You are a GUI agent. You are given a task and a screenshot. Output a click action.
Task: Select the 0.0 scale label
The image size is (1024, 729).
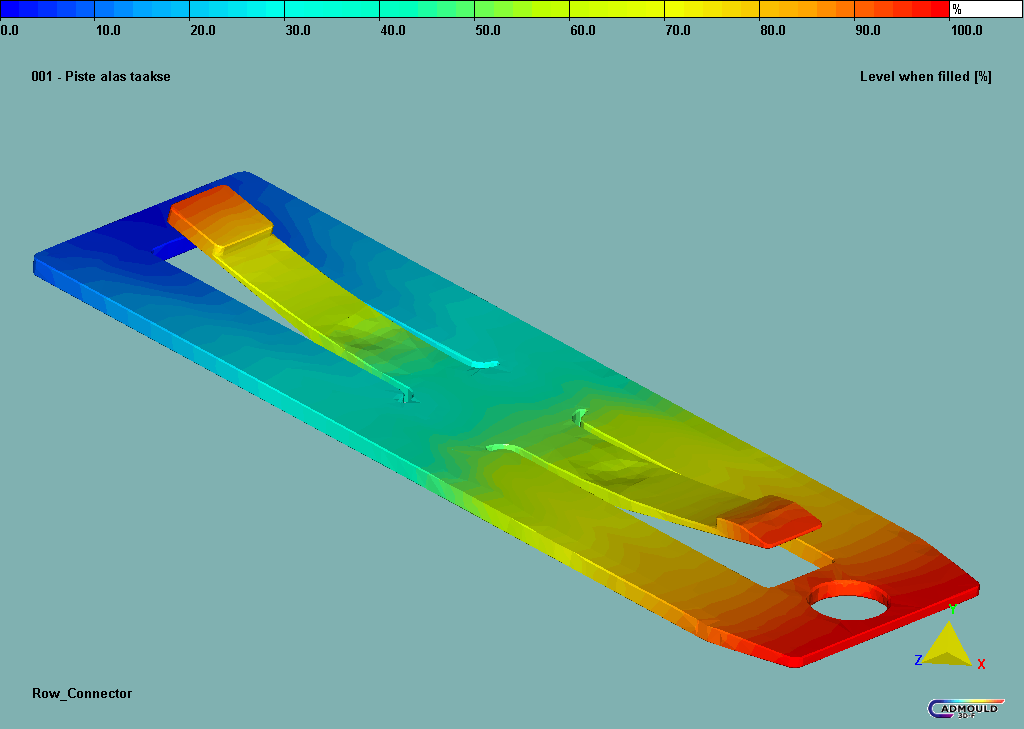(x=9, y=30)
